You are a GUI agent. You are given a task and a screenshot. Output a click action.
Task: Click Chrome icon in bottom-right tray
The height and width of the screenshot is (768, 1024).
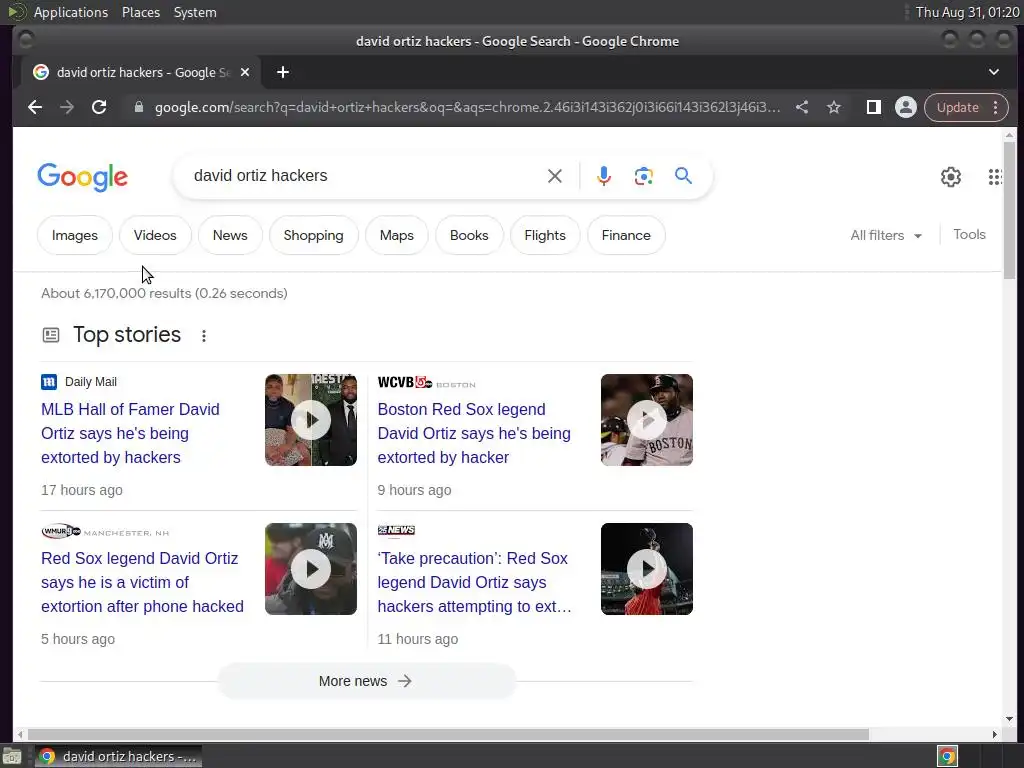coord(947,756)
